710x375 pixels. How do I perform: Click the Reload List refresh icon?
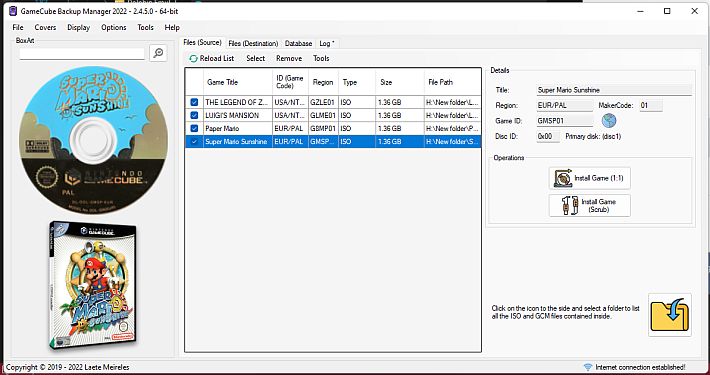193,58
